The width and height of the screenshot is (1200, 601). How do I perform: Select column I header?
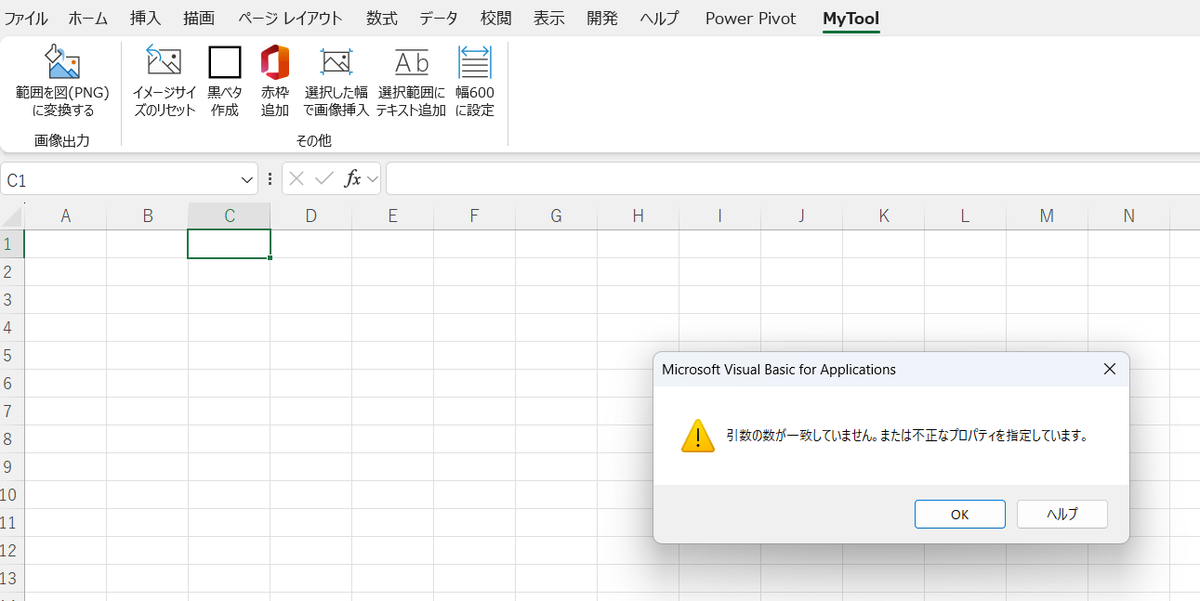(x=719, y=216)
